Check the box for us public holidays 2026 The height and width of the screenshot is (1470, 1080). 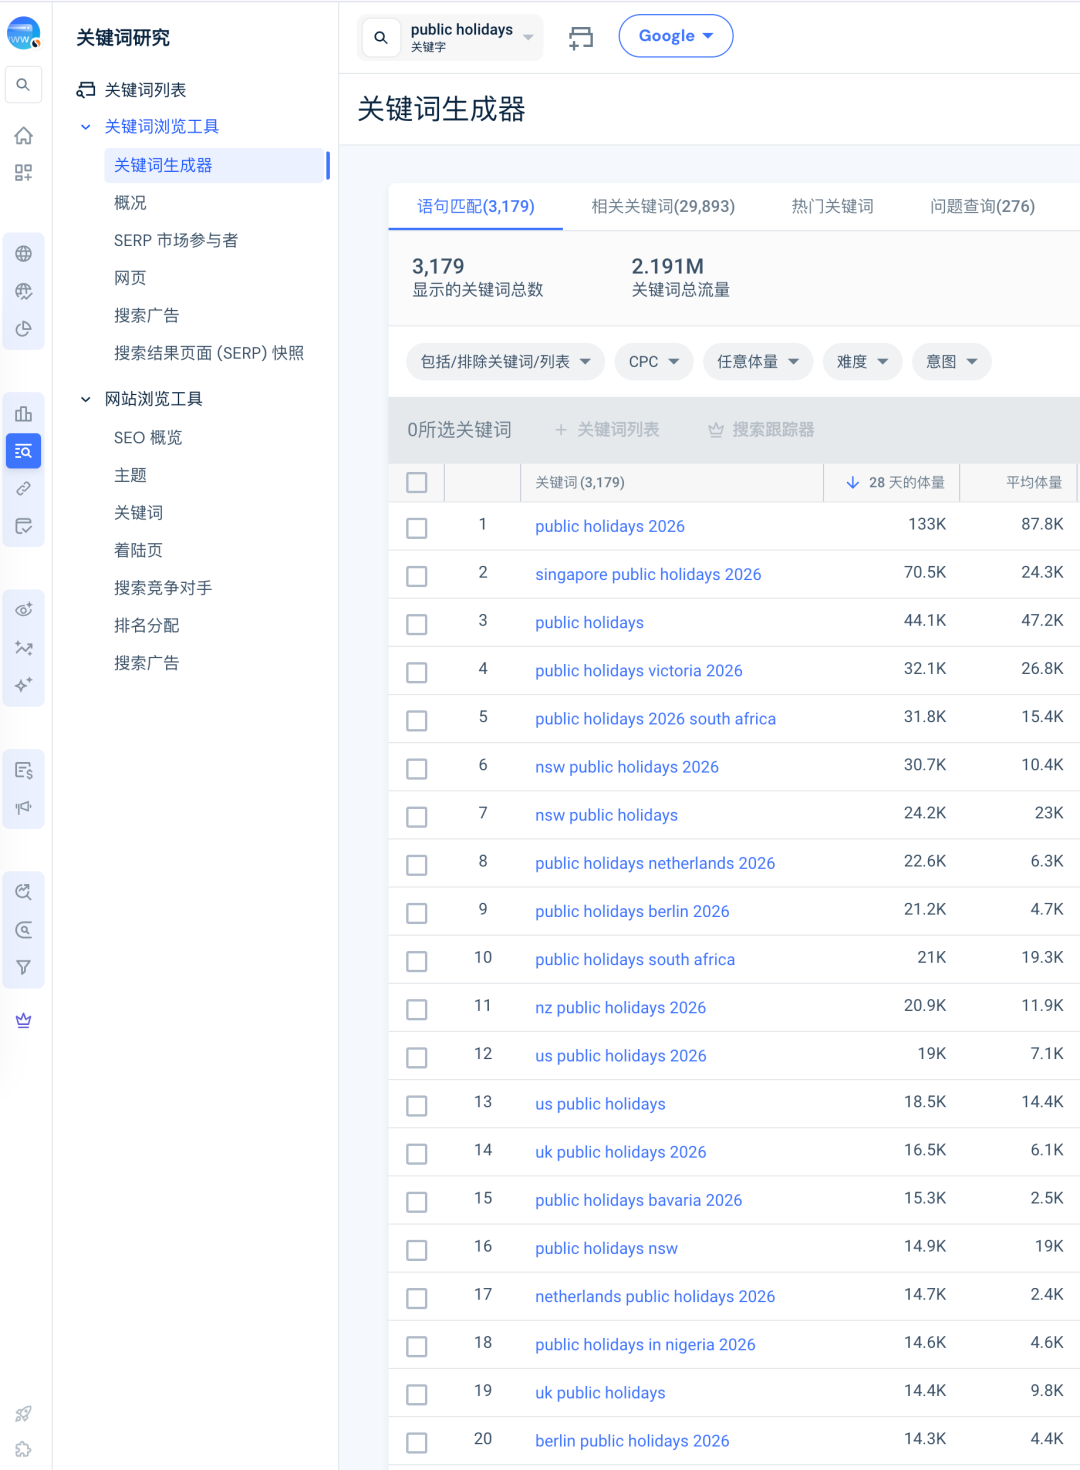tap(417, 1057)
